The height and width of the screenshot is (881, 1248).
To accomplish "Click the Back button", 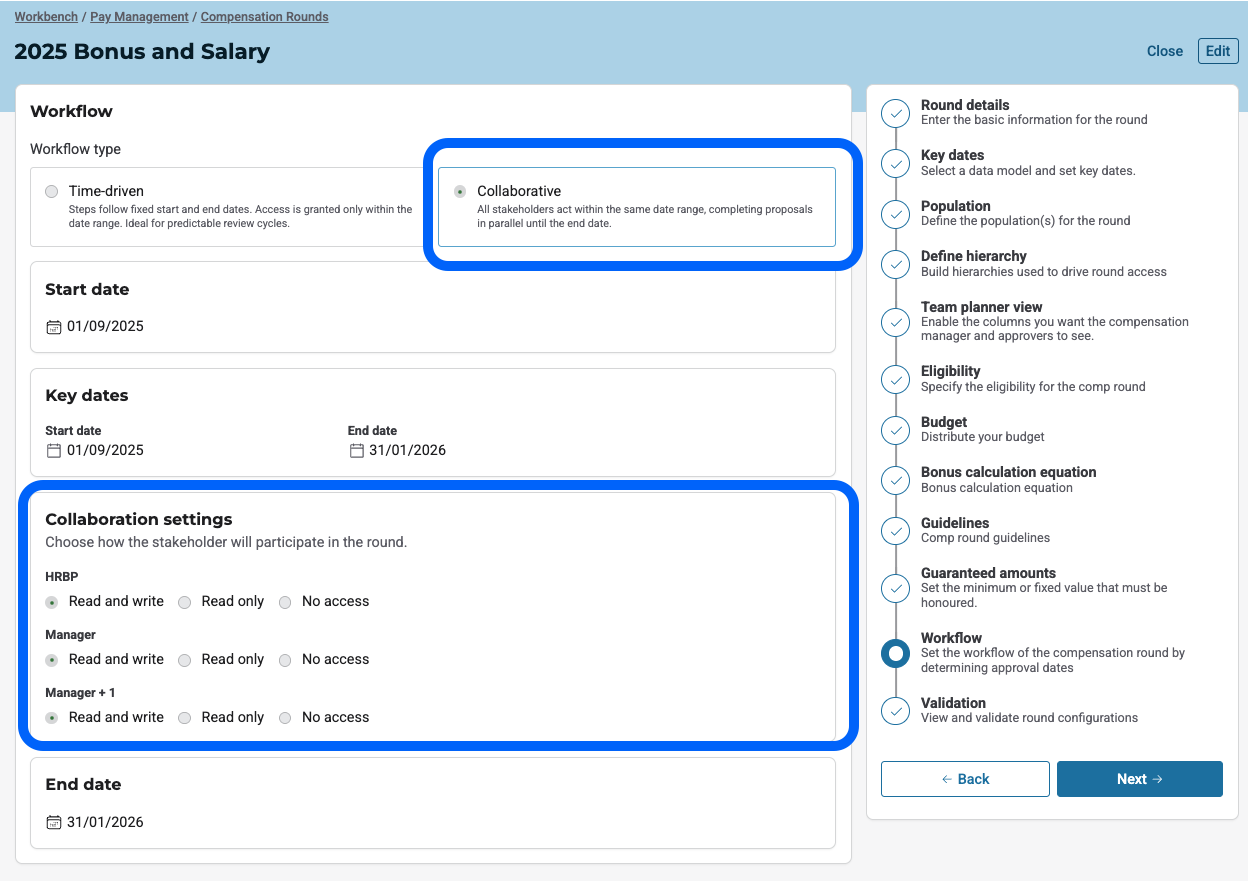I will (965, 779).
